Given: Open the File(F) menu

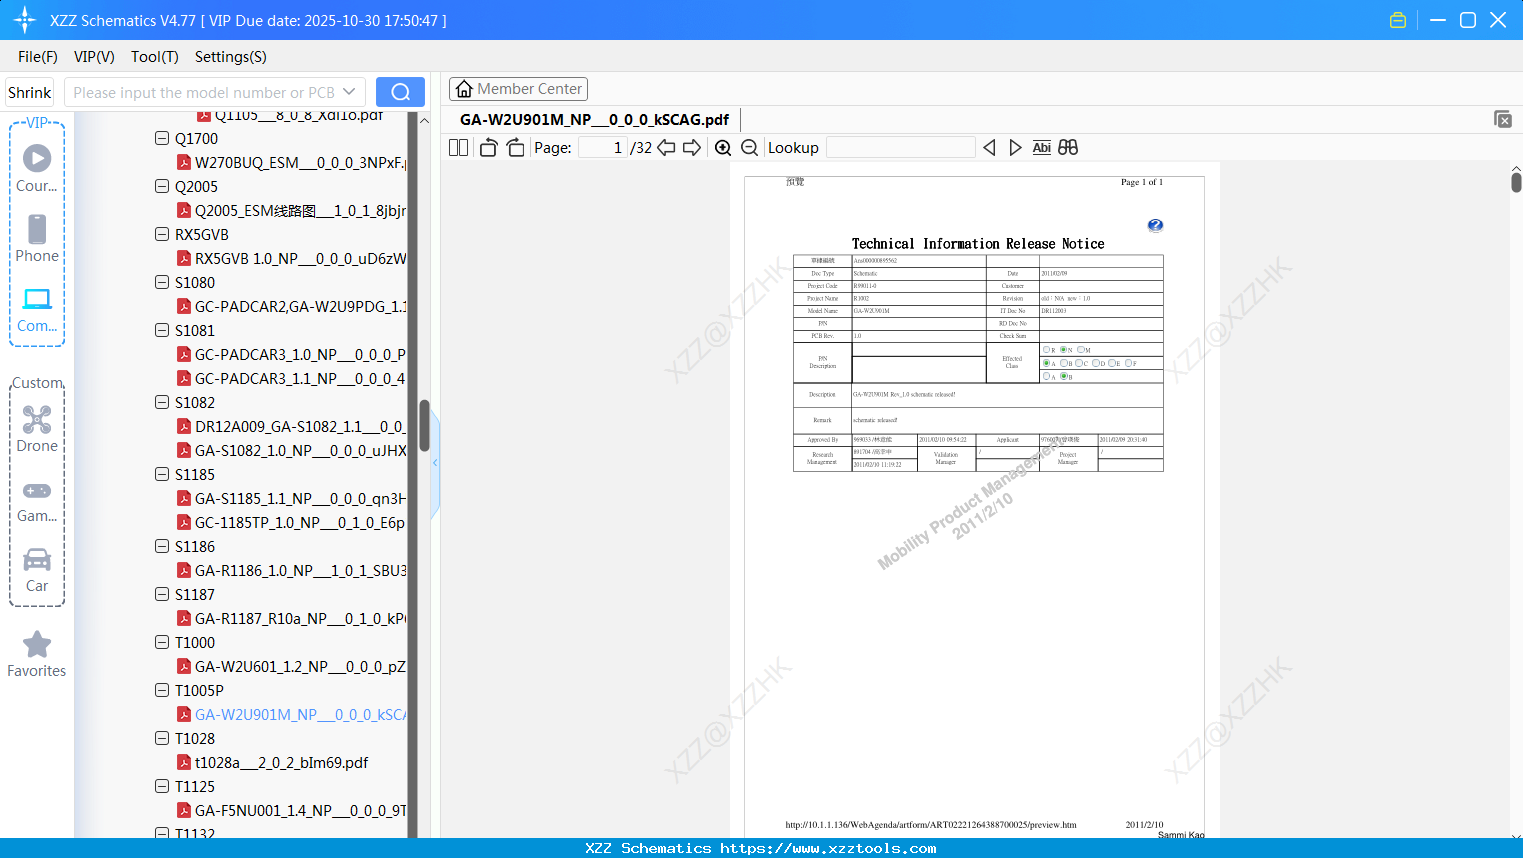Looking at the screenshot, I should [38, 57].
